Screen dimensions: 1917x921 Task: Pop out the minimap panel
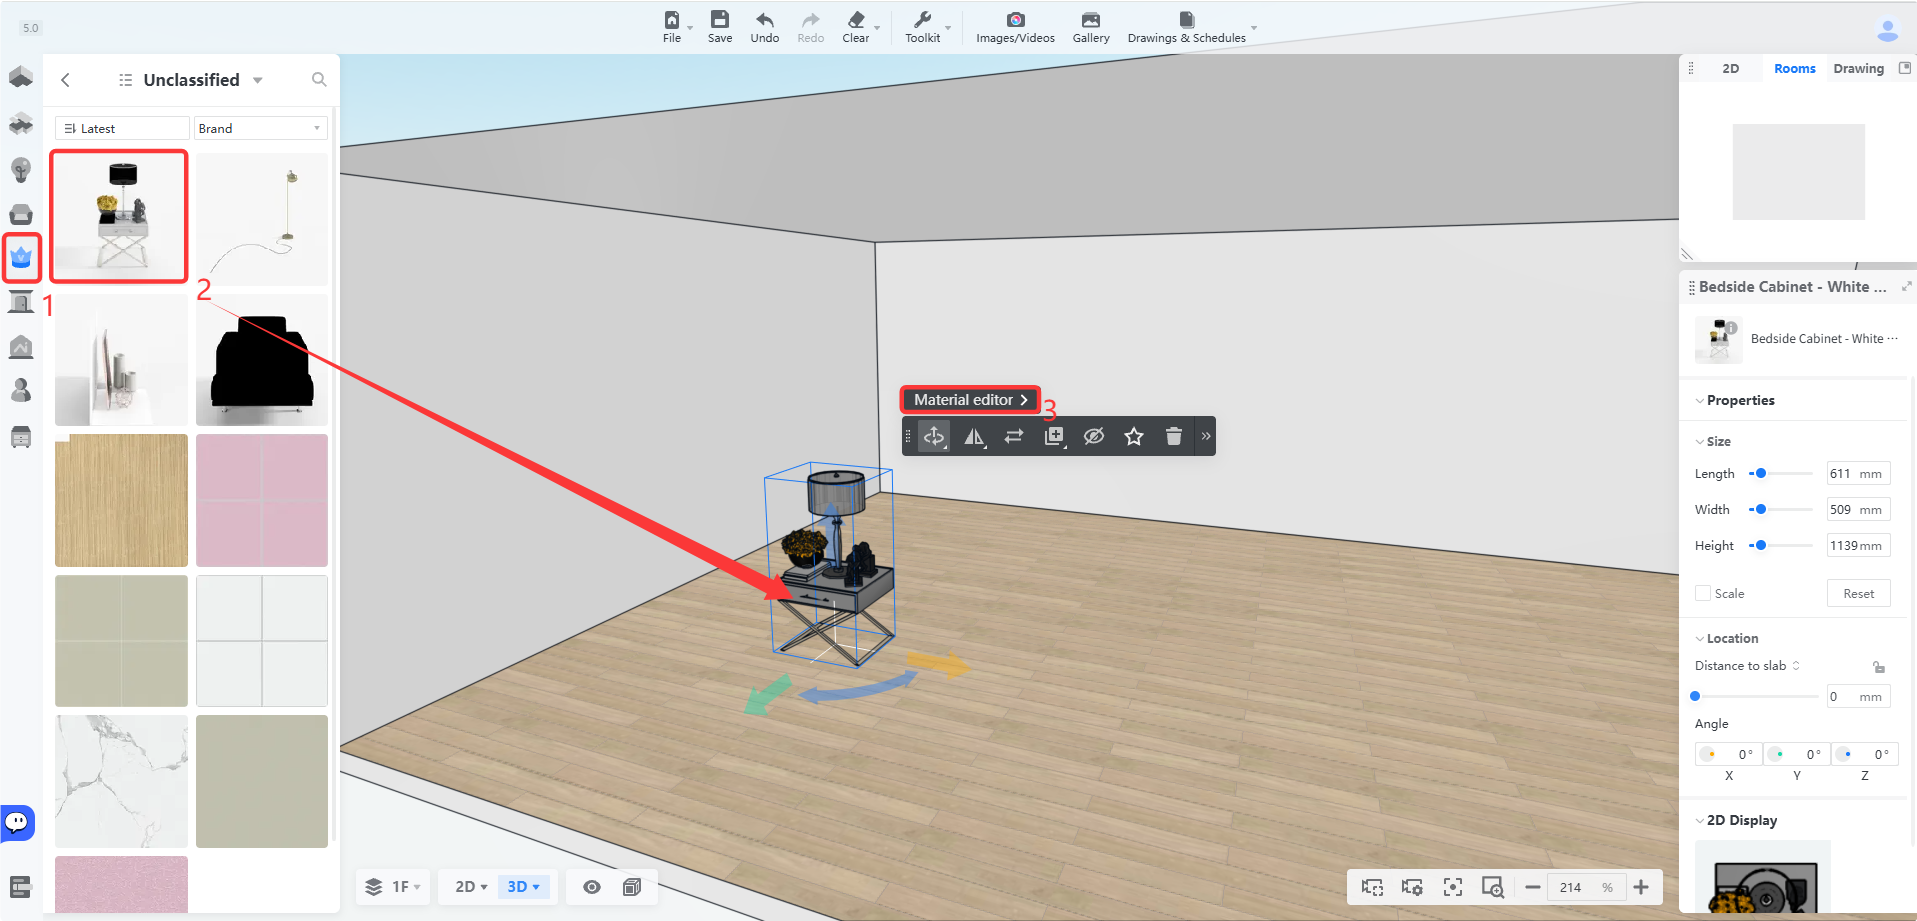pyautogui.click(x=1905, y=68)
